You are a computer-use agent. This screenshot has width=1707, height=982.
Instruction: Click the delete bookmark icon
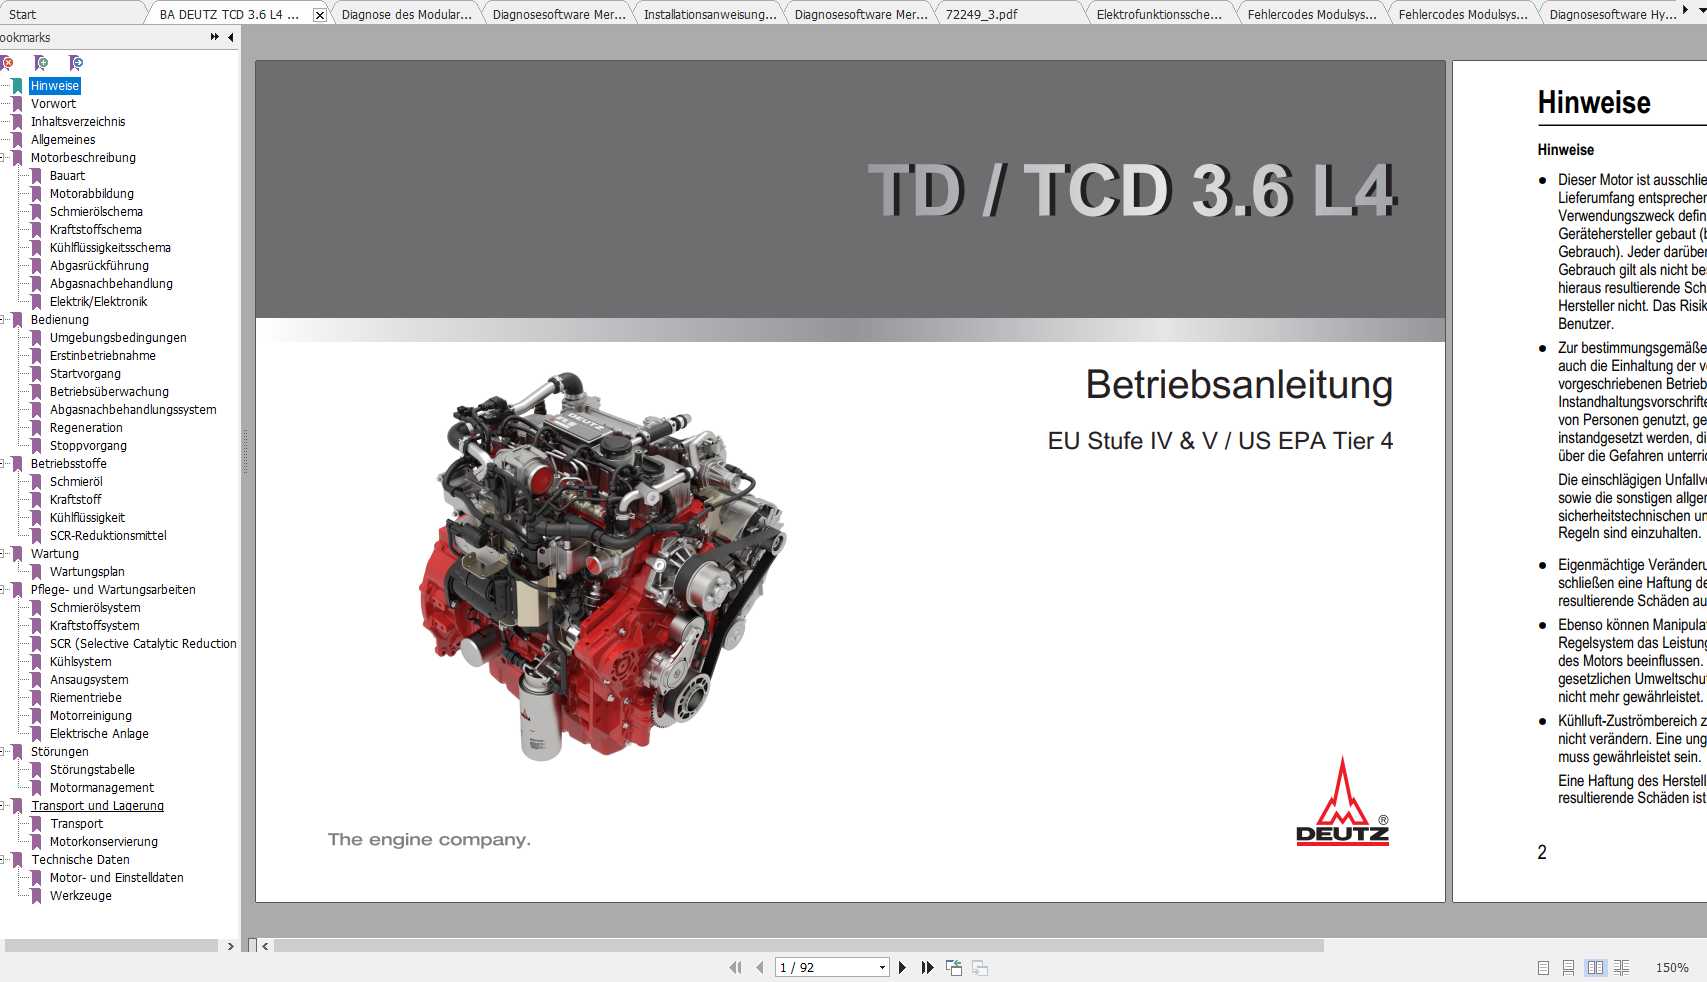(7, 63)
